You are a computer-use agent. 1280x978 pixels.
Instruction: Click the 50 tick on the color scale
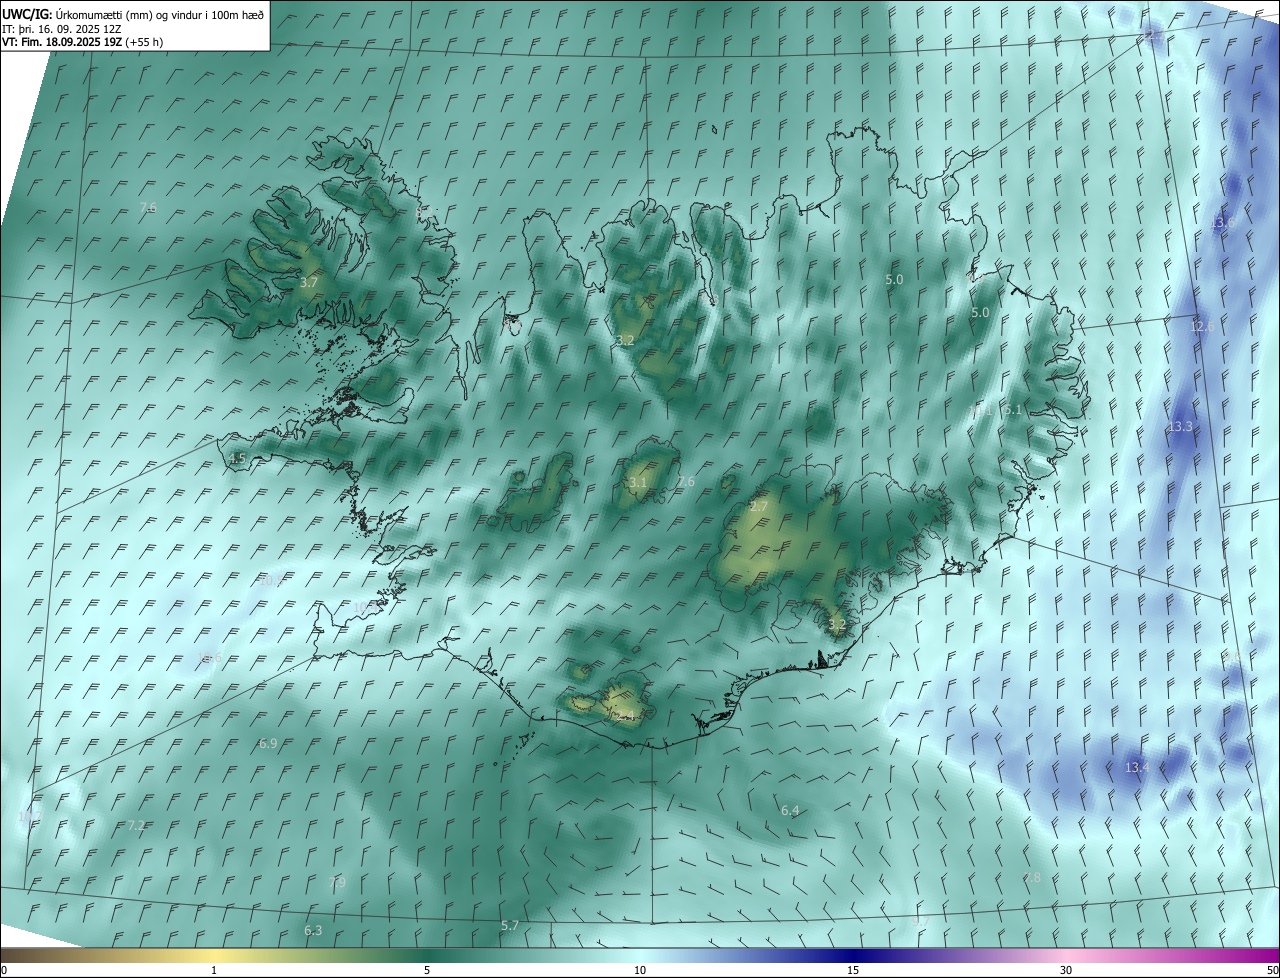point(1271,970)
